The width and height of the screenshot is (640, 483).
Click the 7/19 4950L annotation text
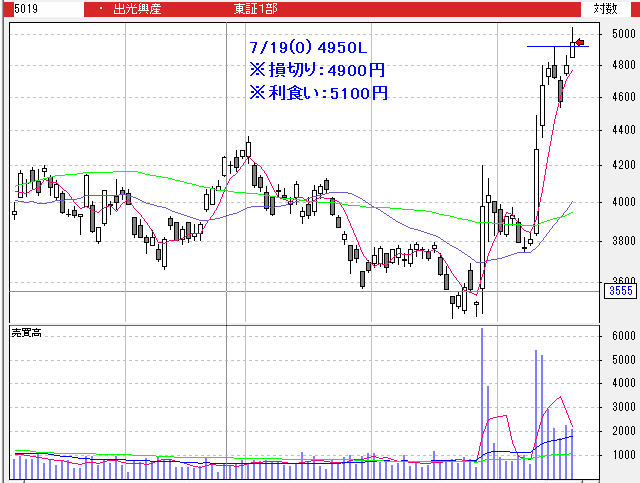(x=310, y=48)
